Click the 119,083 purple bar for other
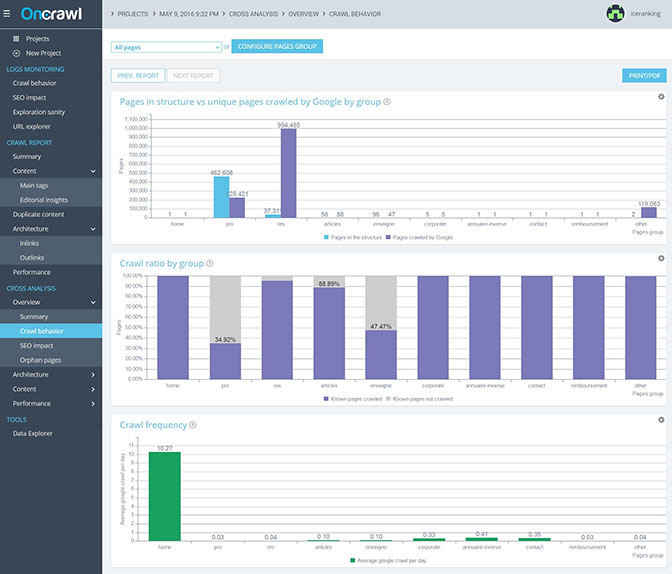 tap(649, 213)
